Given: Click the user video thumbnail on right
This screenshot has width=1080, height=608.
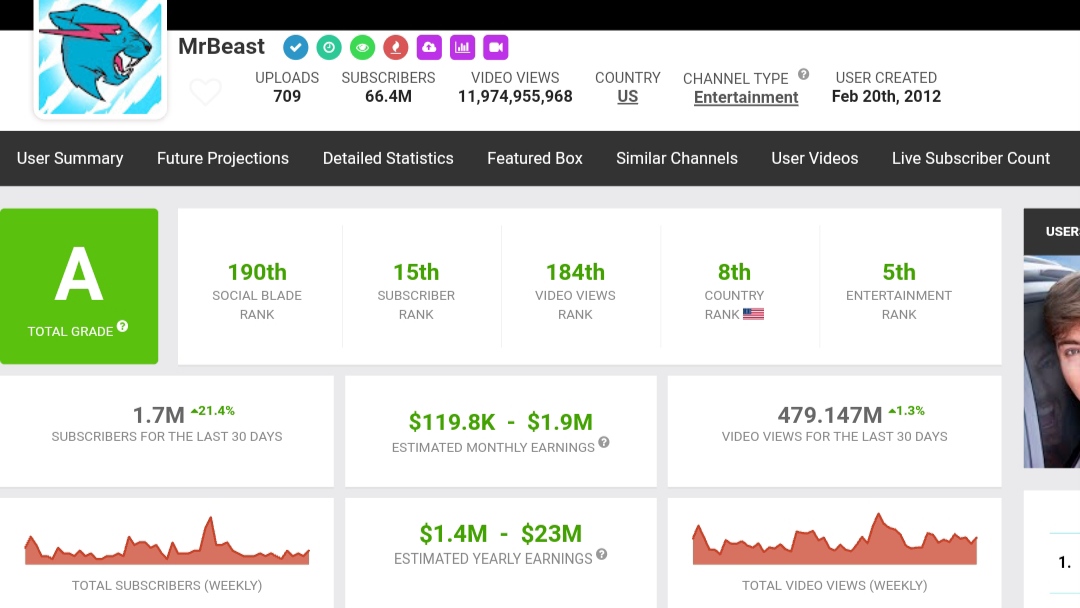Looking at the screenshot, I should tap(1052, 361).
